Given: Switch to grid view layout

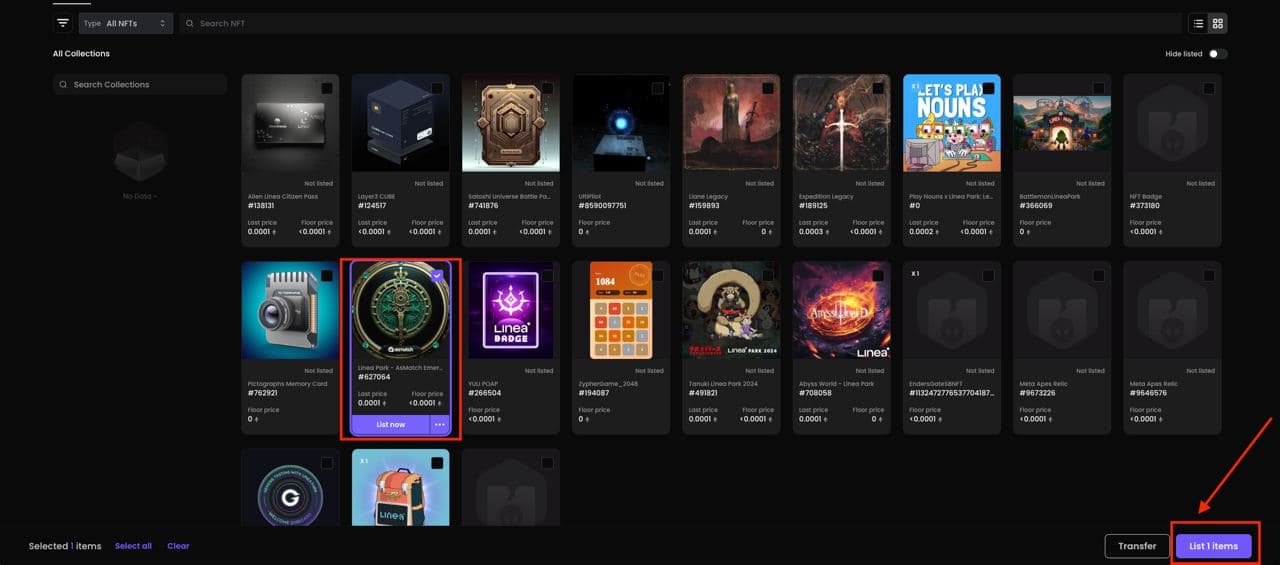Looking at the screenshot, I should [x=1217, y=23].
